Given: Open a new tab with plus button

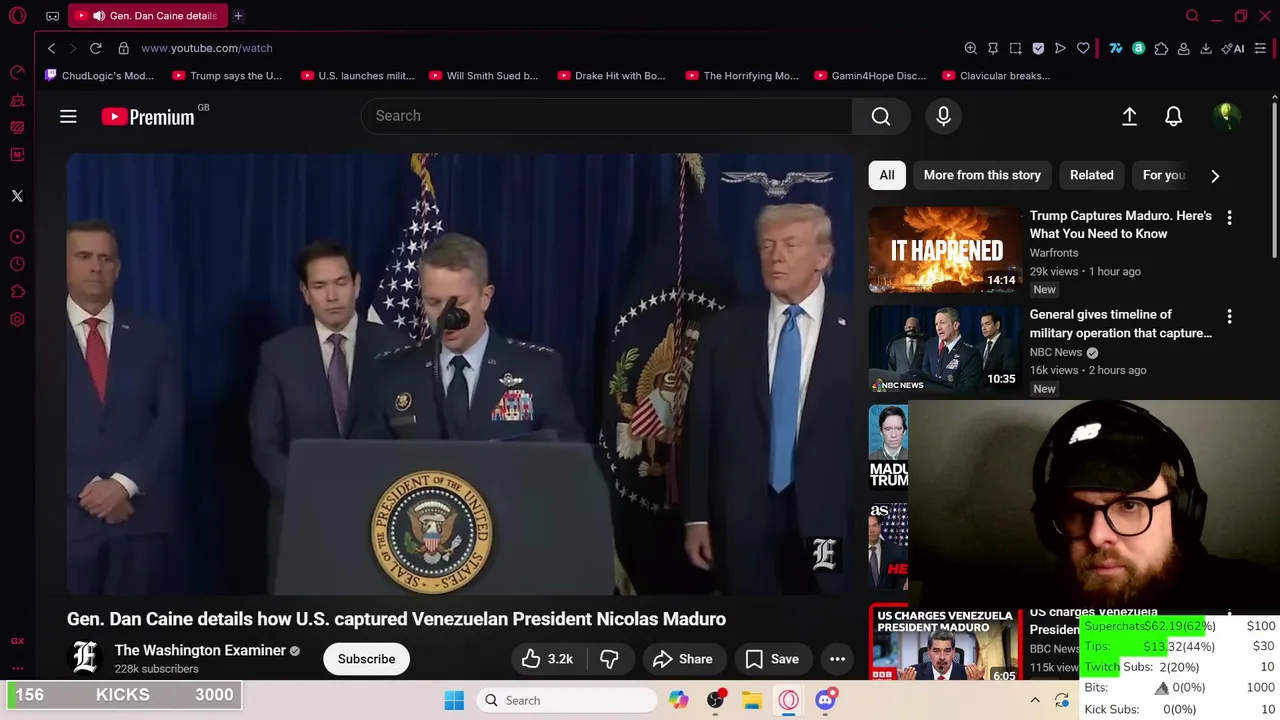Looking at the screenshot, I should [238, 16].
